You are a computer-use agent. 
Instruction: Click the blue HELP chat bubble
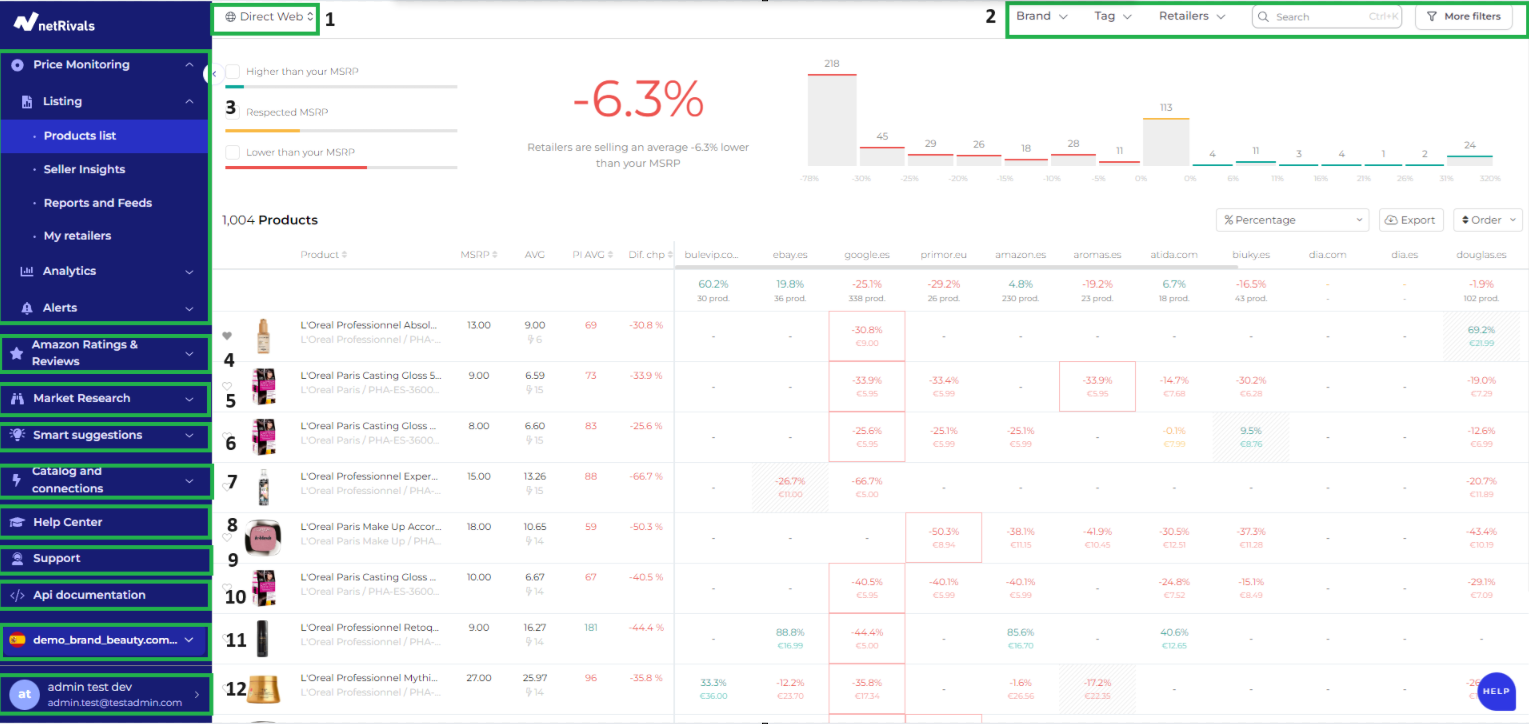click(x=1496, y=691)
